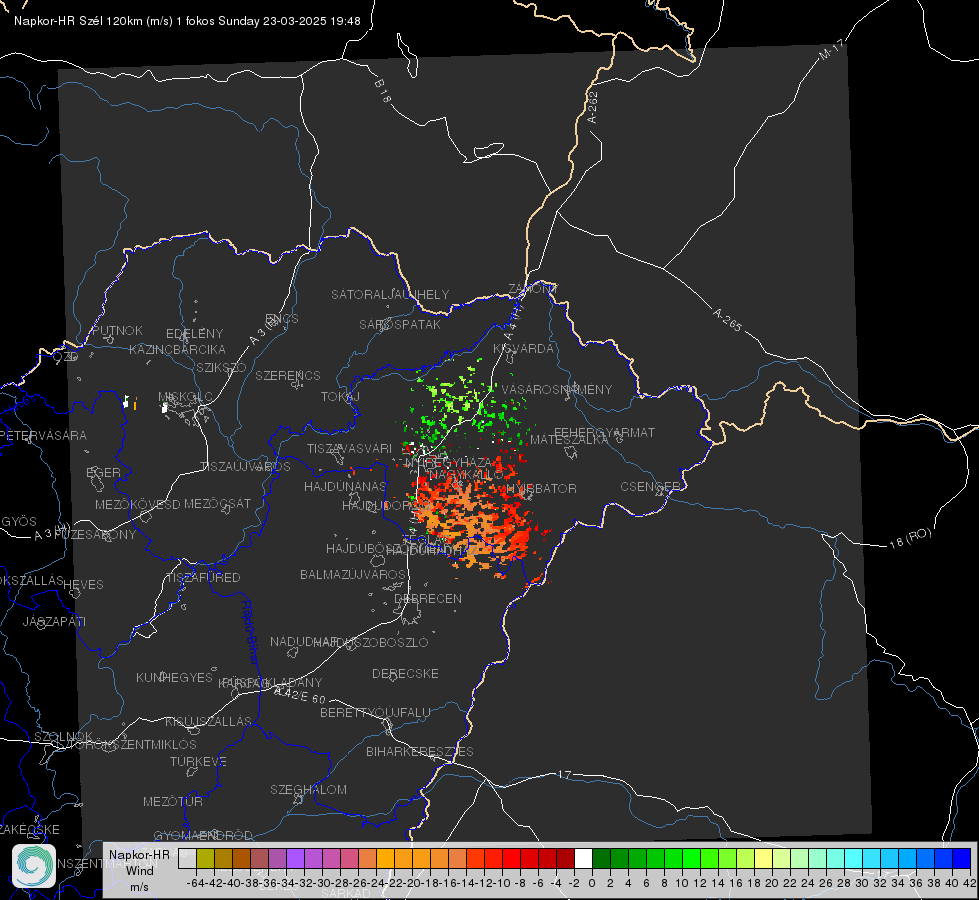Click the swirl logo icon in the bottom-left corner

tap(34, 866)
